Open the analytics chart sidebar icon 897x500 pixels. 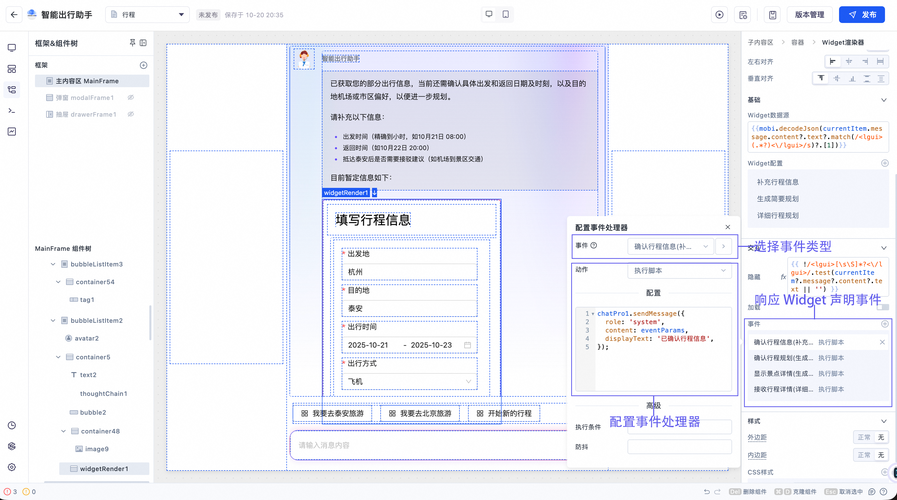coord(12,132)
